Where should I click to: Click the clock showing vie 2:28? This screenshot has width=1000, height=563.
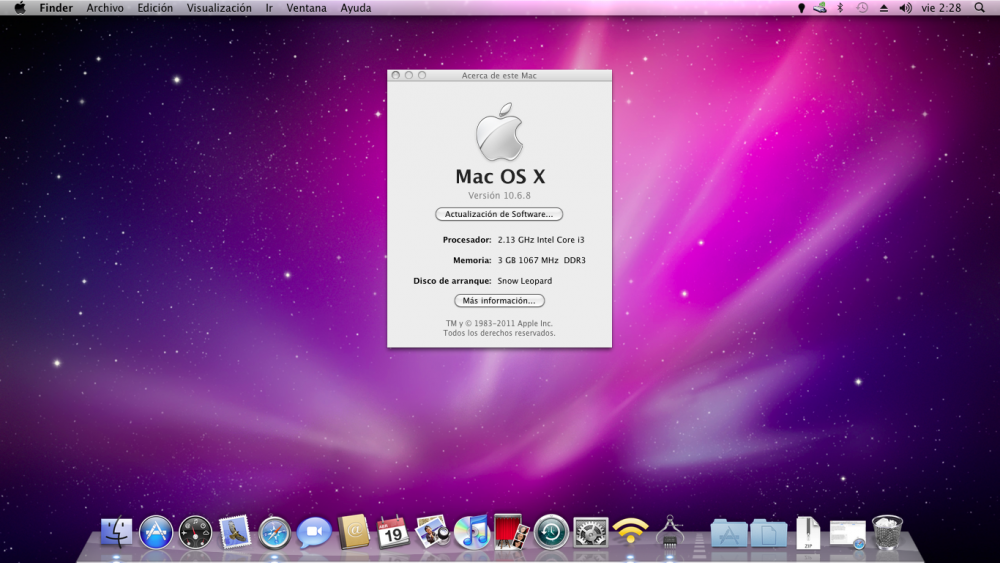(941, 8)
